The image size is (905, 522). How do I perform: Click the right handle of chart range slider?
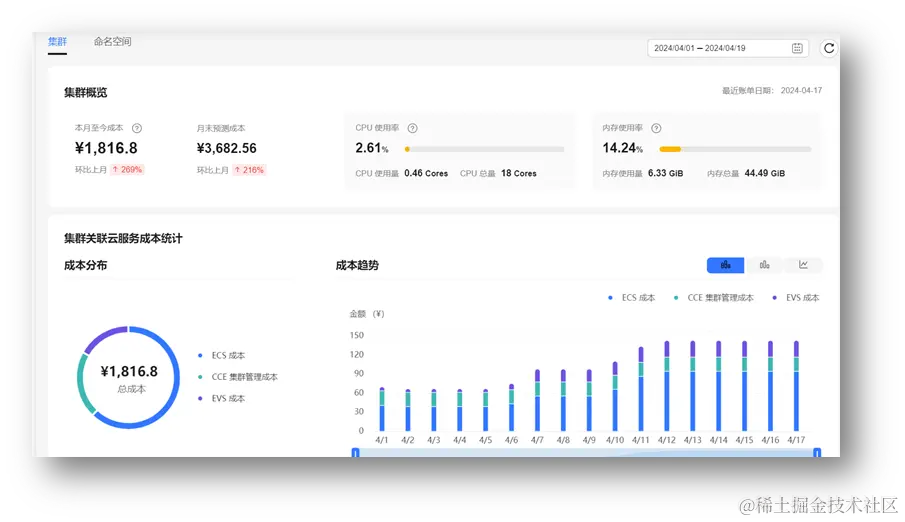click(x=817, y=453)
